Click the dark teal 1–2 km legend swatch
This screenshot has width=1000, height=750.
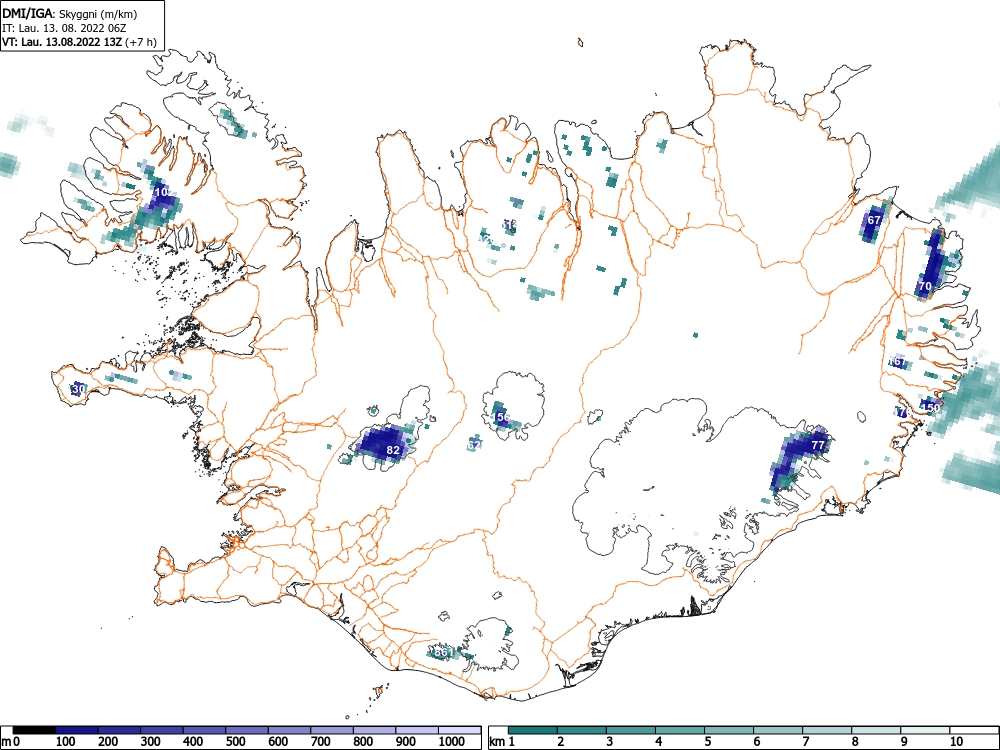(x=533, y=730)
